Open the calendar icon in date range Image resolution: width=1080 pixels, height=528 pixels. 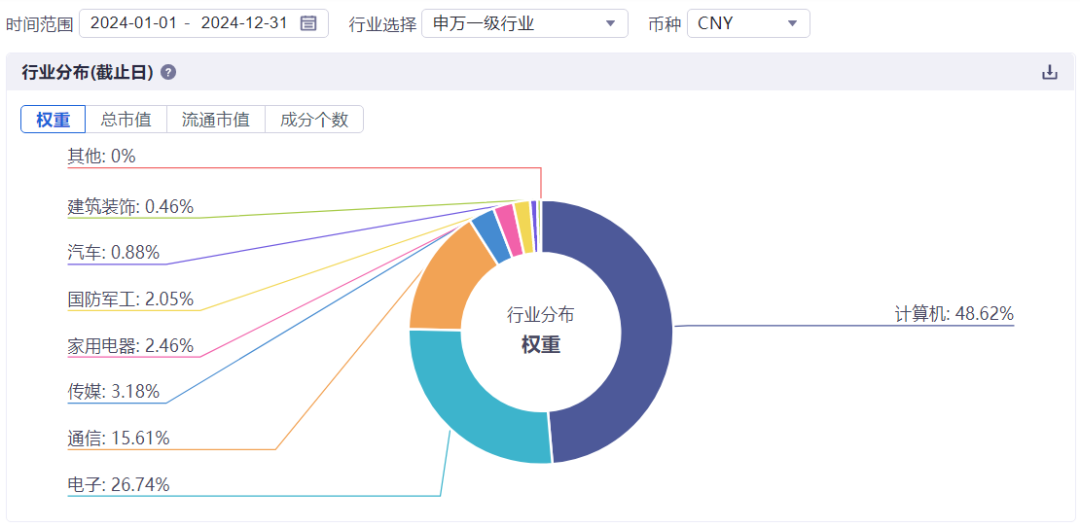point(309,23)
